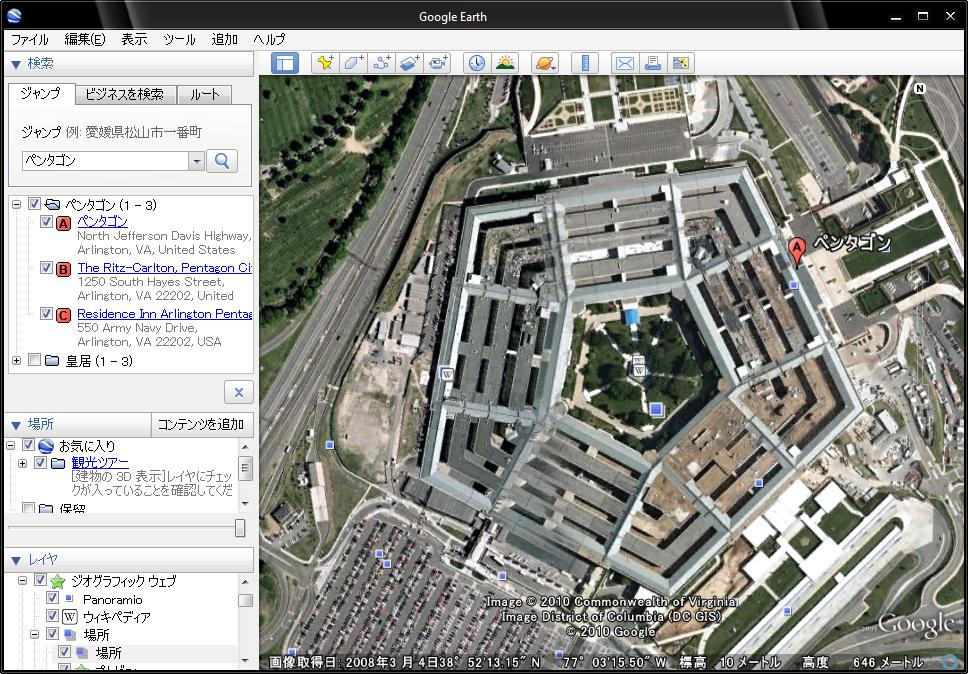The image size is (968, 674).
Task: Switch to the ビジネスを検索 tab
Action: (x=125, y=94)
